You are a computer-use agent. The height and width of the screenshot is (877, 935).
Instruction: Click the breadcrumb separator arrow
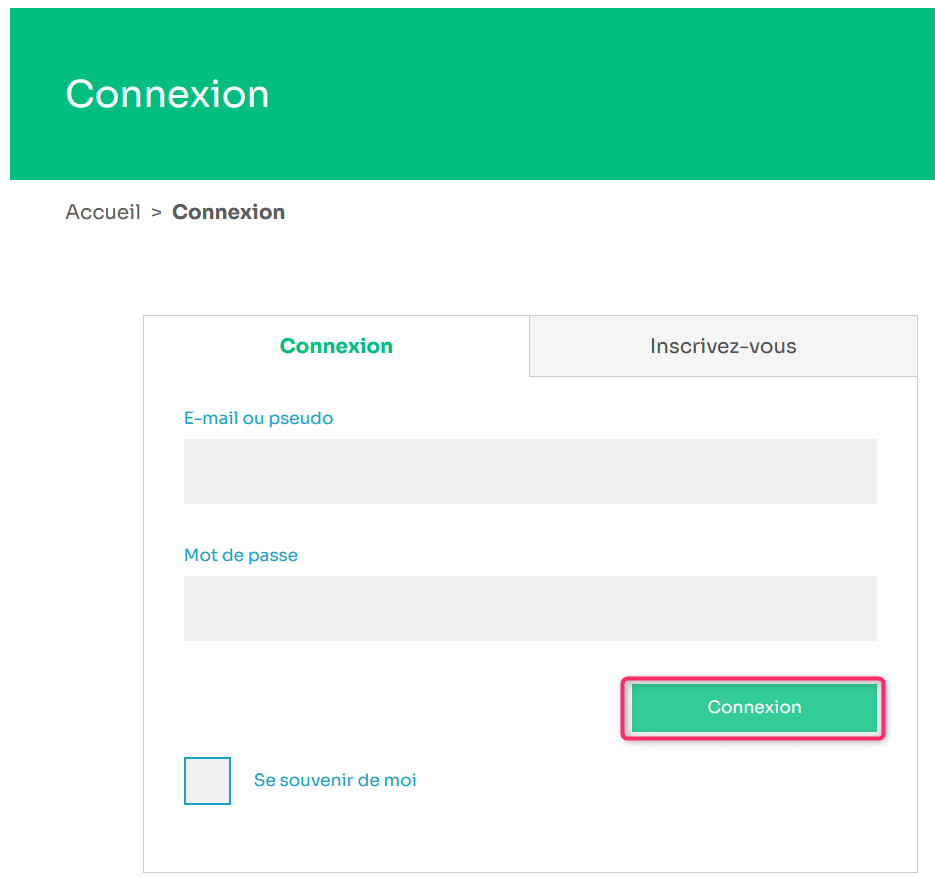coord(156,212)
